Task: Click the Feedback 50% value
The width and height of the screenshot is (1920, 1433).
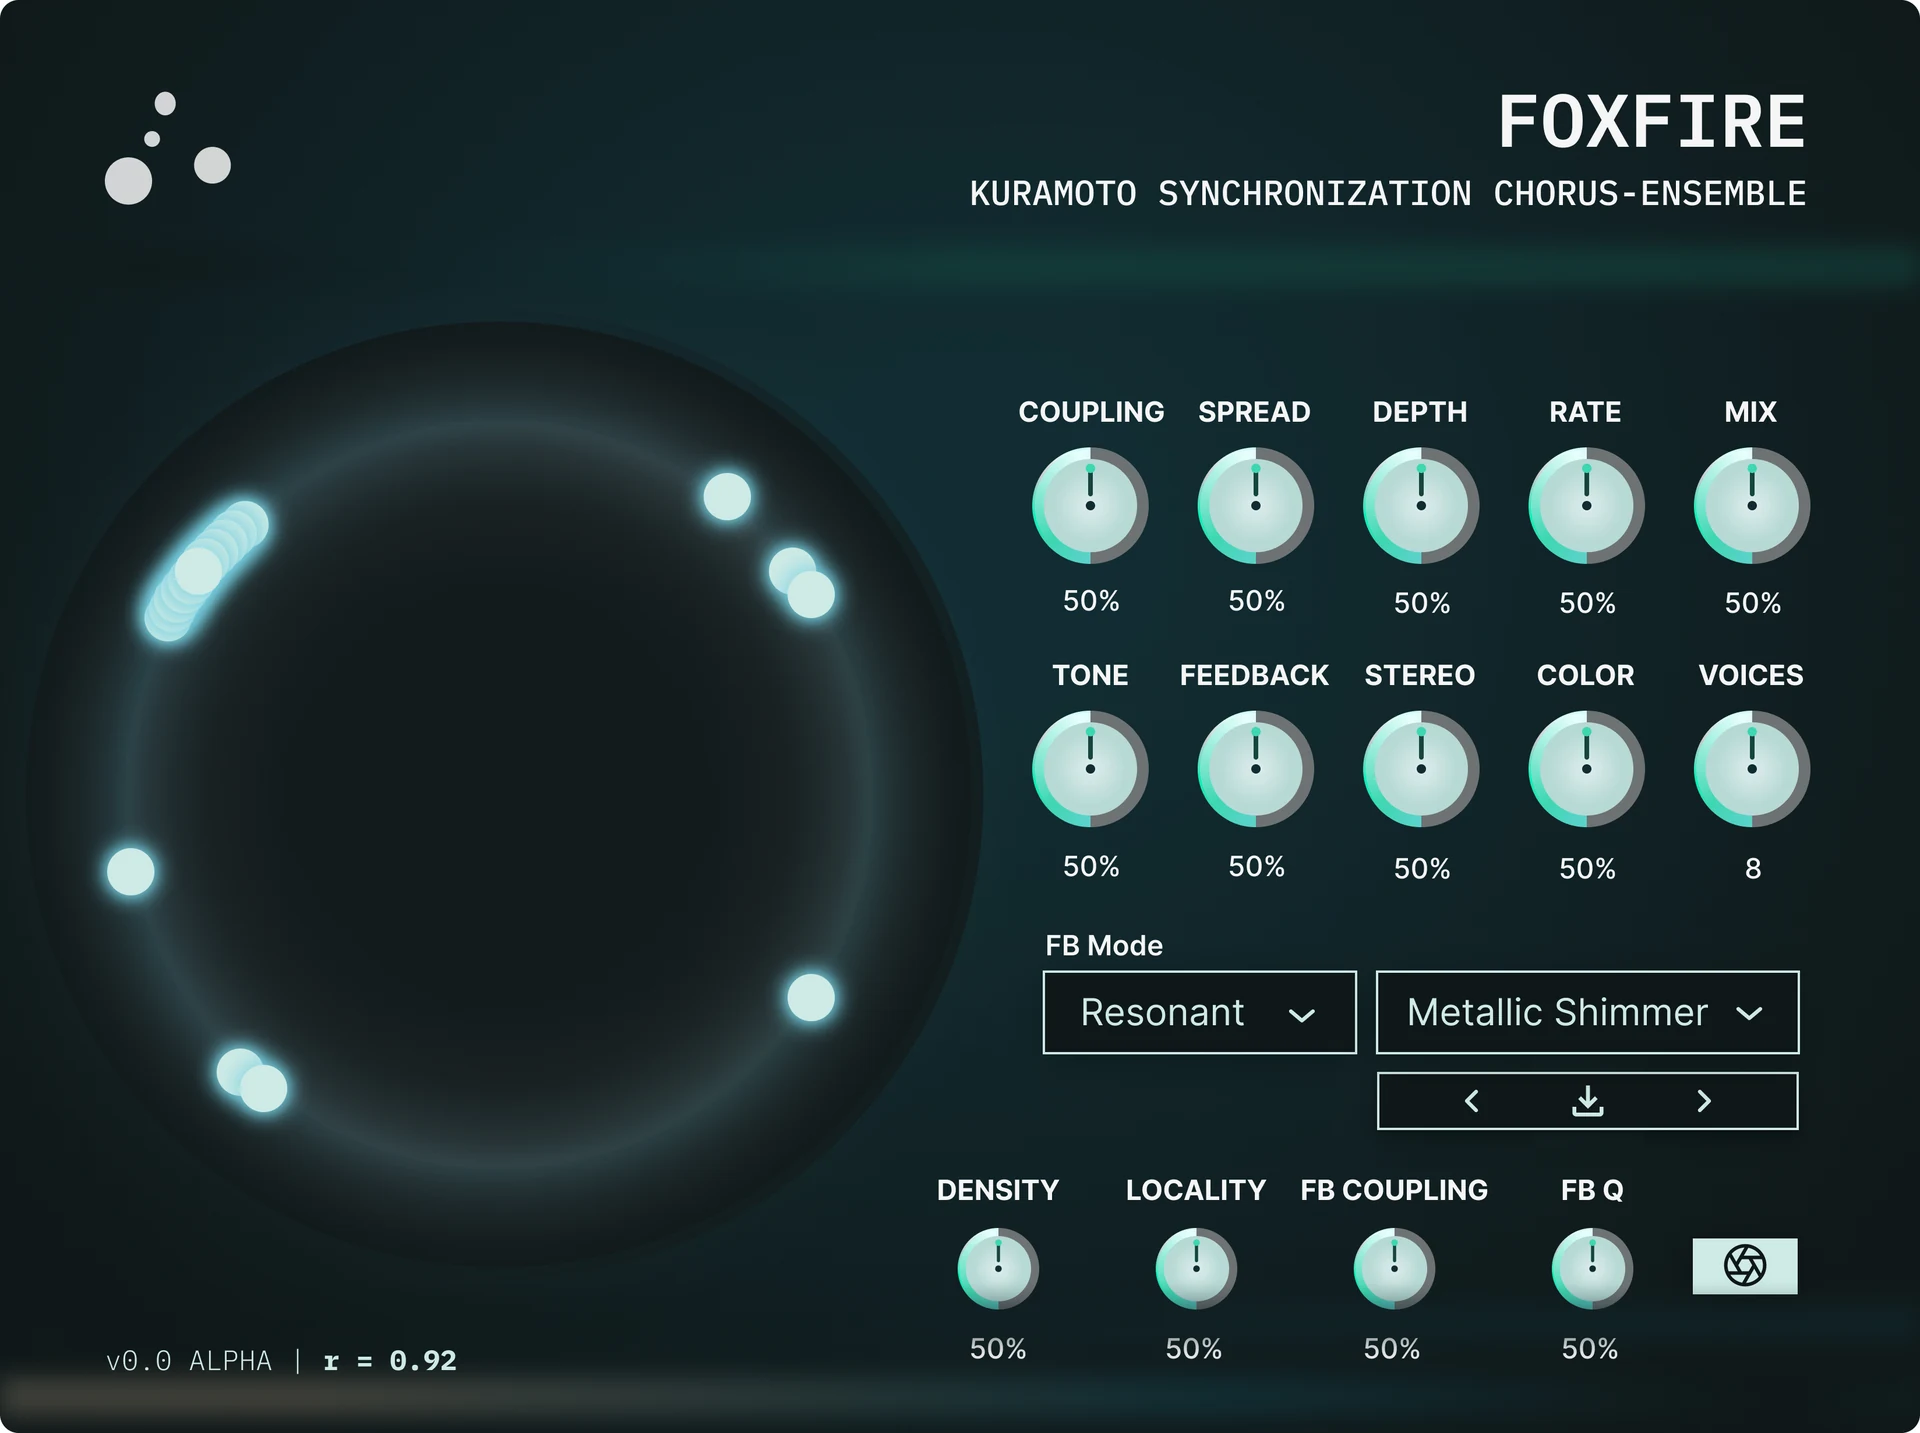Action: coord(1257,866)
